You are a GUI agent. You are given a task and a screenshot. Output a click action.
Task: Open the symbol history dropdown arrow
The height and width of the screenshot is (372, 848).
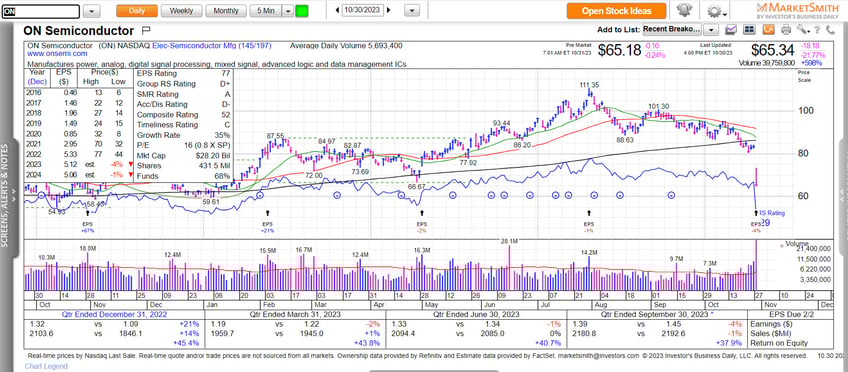click(92, 11)
